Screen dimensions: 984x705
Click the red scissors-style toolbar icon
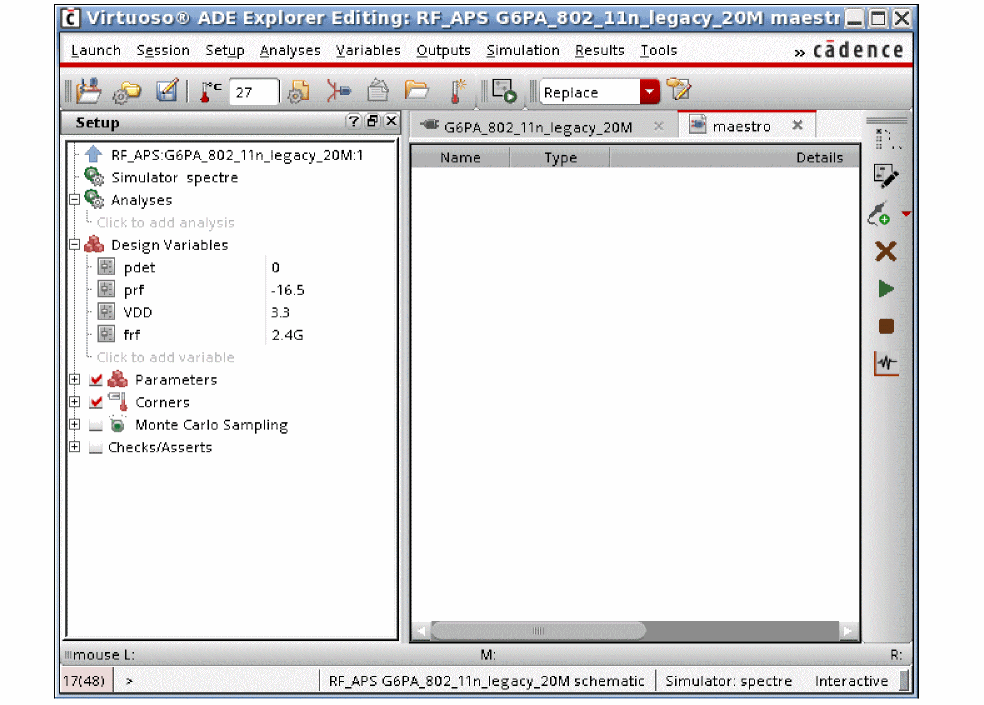pos(338,92)
